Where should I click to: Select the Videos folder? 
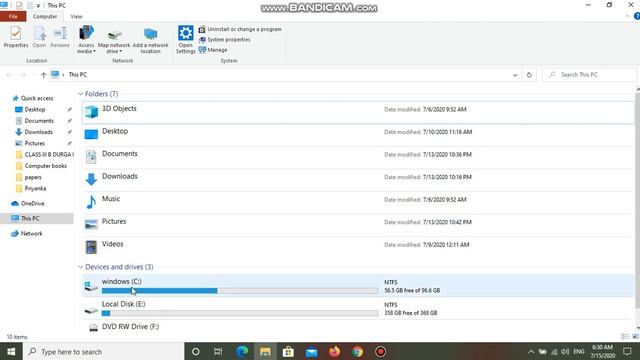tap(358, 247)
